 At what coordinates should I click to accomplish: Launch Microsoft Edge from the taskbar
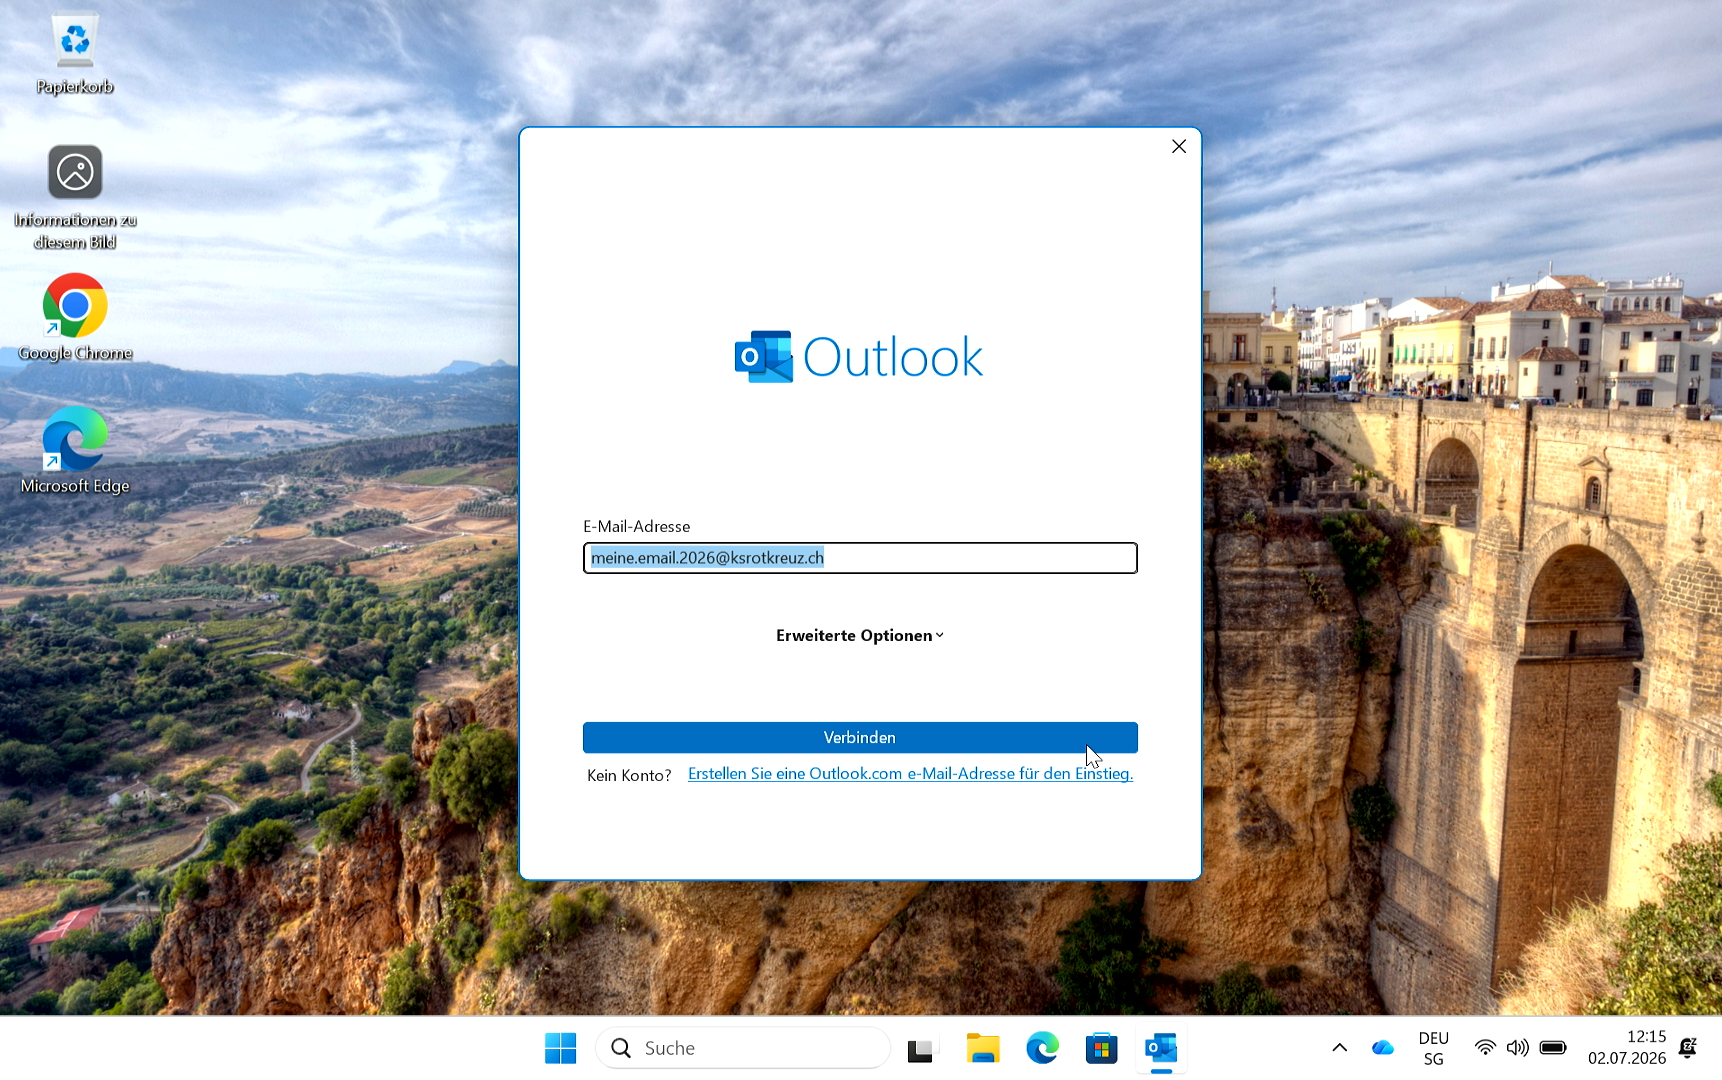[1042, 1048]
